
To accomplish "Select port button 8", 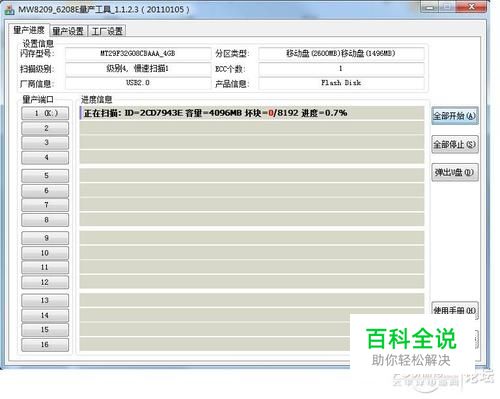I will [45, 220].
